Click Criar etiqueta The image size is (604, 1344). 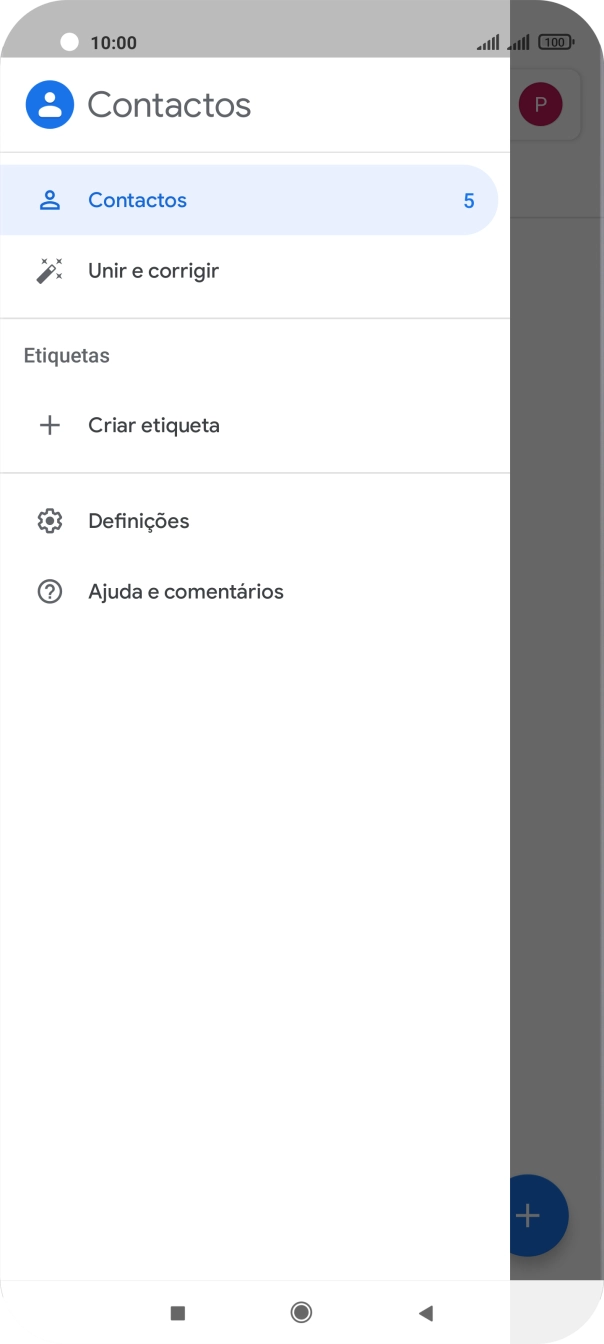(x=154, y=425)
